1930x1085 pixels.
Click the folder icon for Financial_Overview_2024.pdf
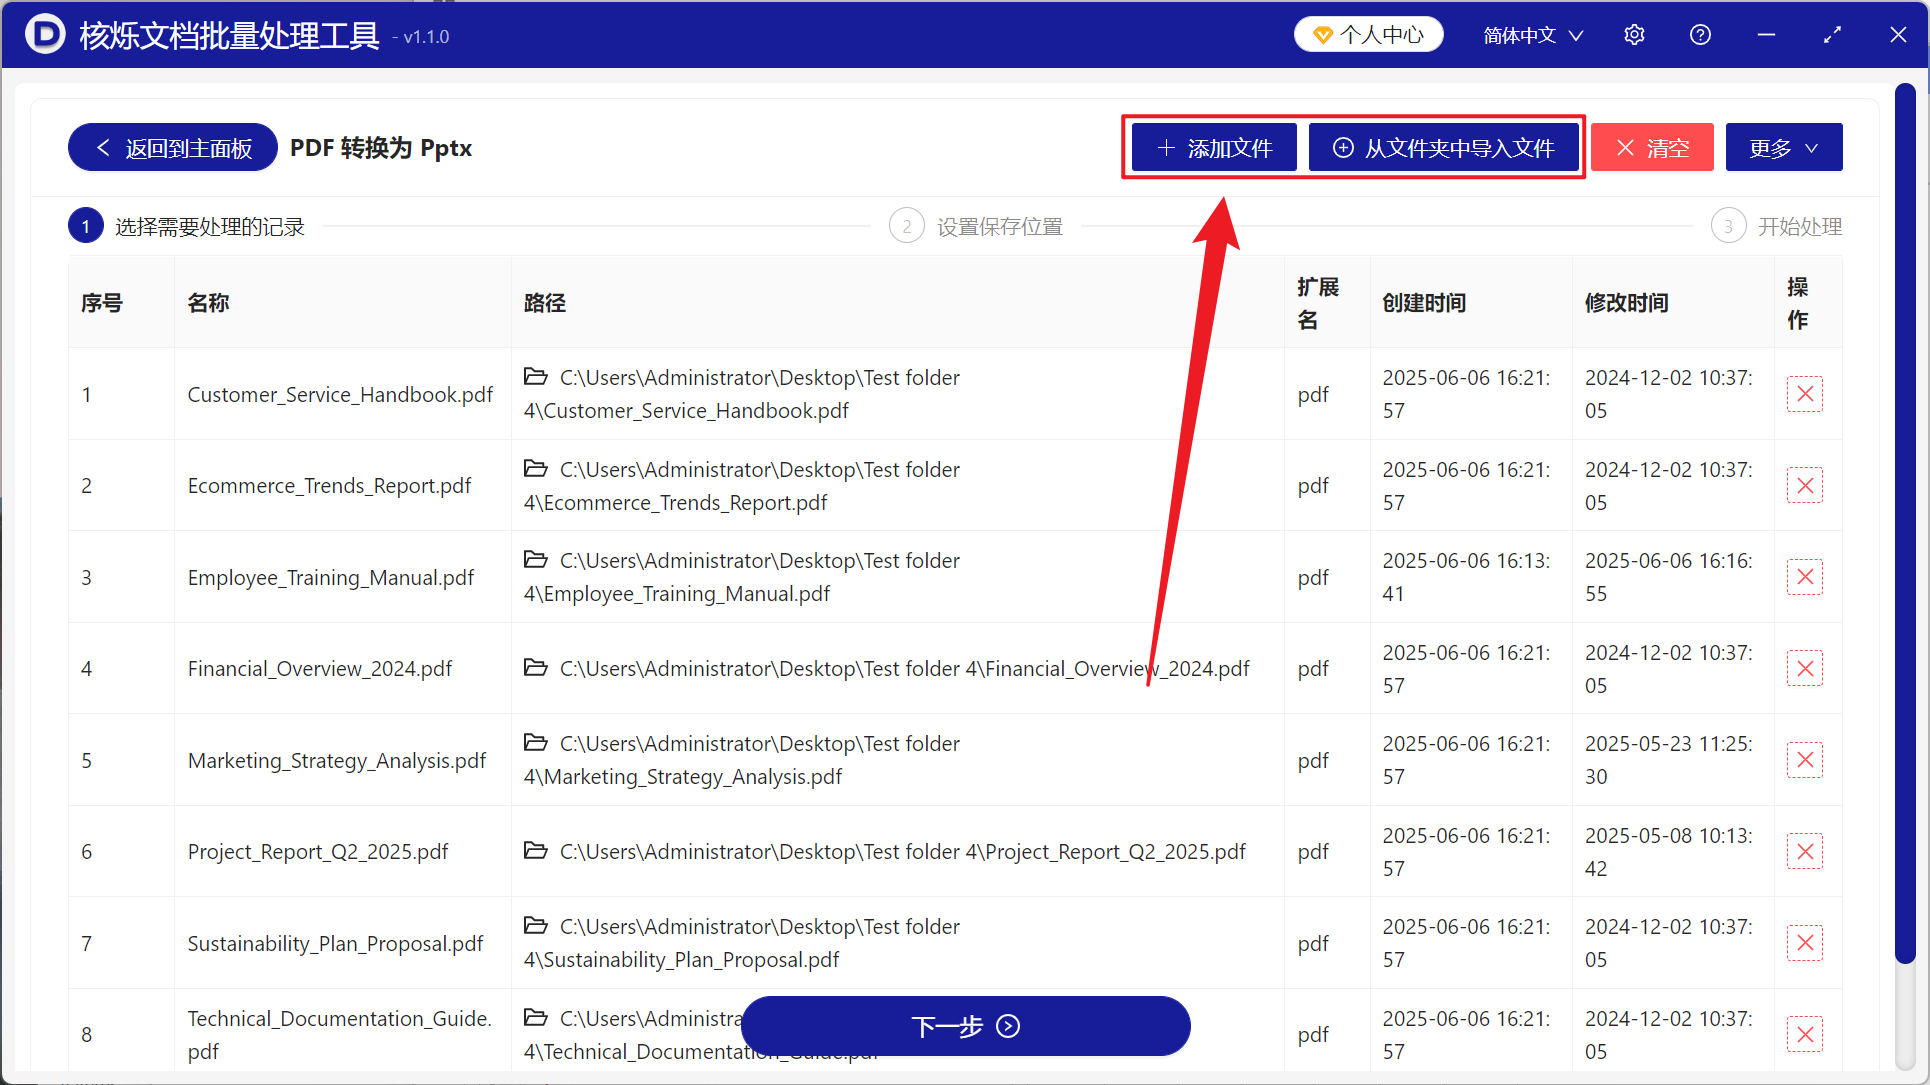[535, 668]
